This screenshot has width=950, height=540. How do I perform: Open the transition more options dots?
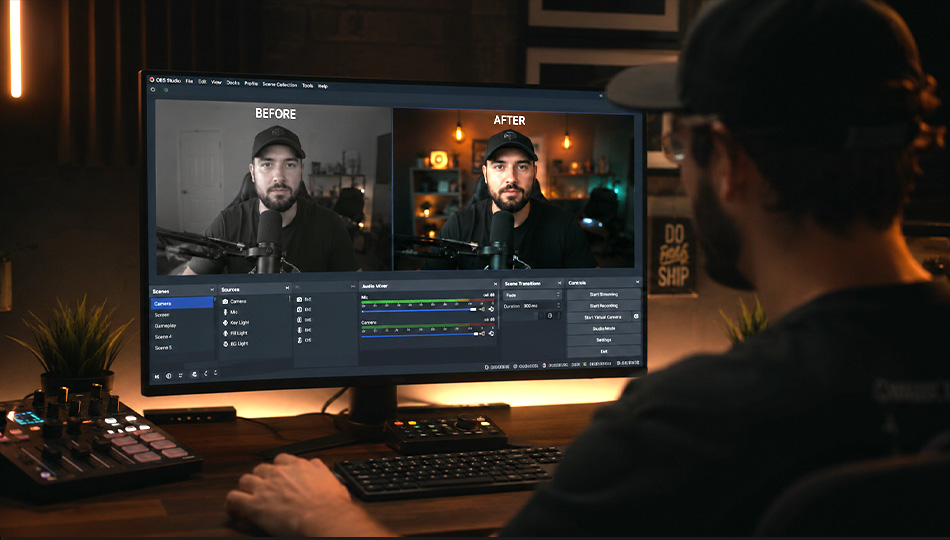(559, 315)
